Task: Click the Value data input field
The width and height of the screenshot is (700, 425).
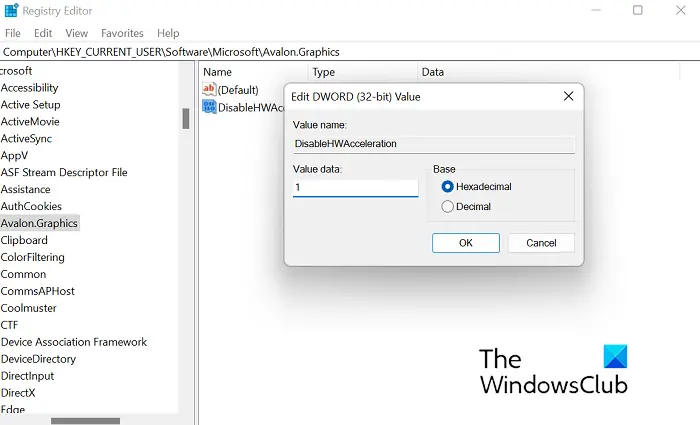Action: point(355,188)
